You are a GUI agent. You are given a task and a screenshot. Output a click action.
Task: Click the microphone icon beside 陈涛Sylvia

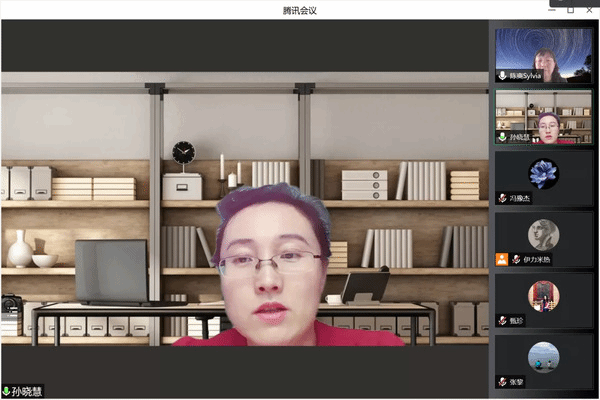coord(502,76)
